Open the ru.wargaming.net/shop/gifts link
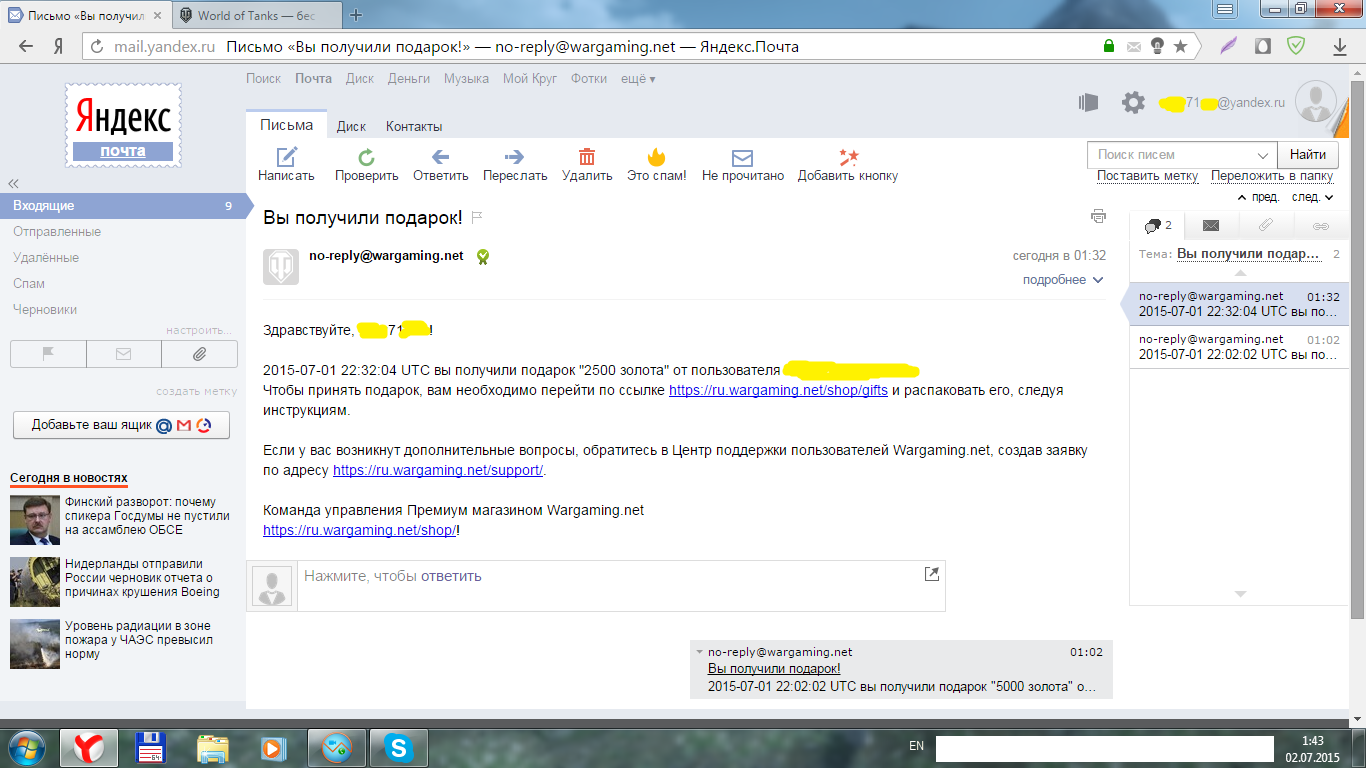1366x768 pixels. point(778,391)
